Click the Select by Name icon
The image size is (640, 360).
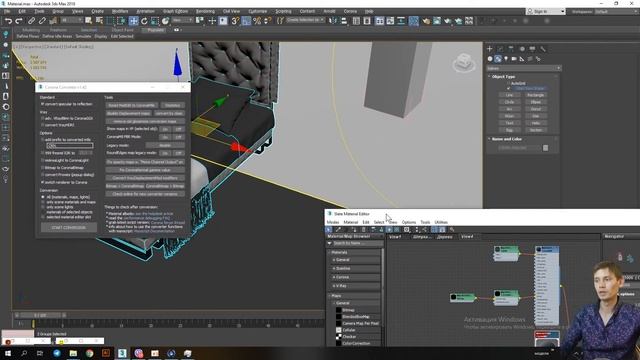click(x=99, y=20)
